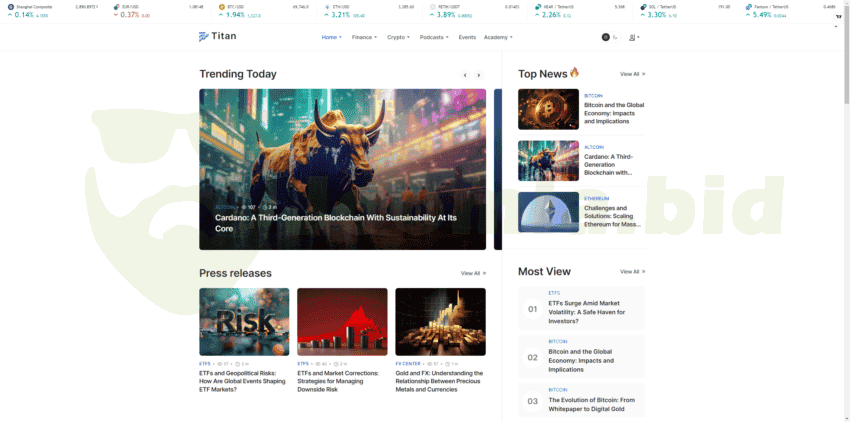Show previous Trending Today slide
Screen dimensions: 850x422
pos(465,75)
